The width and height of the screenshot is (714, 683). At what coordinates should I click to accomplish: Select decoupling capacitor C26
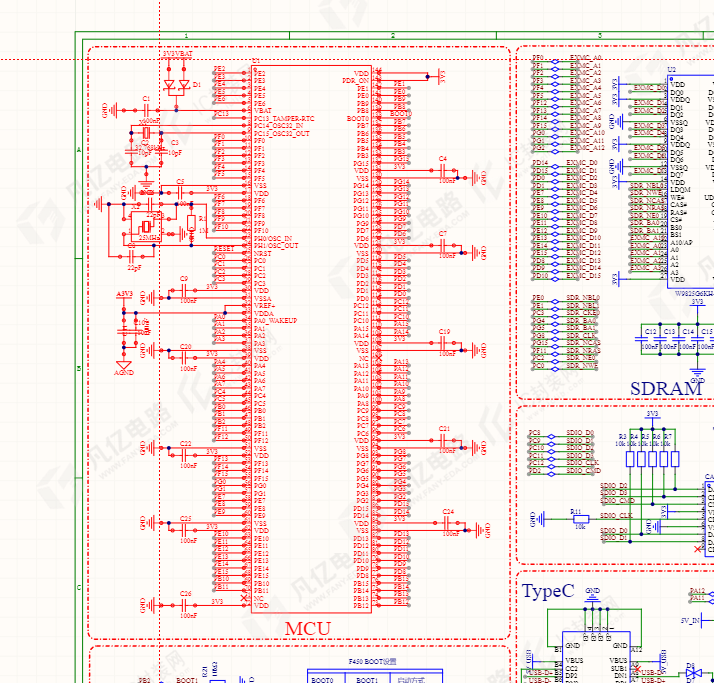point(184,605)
